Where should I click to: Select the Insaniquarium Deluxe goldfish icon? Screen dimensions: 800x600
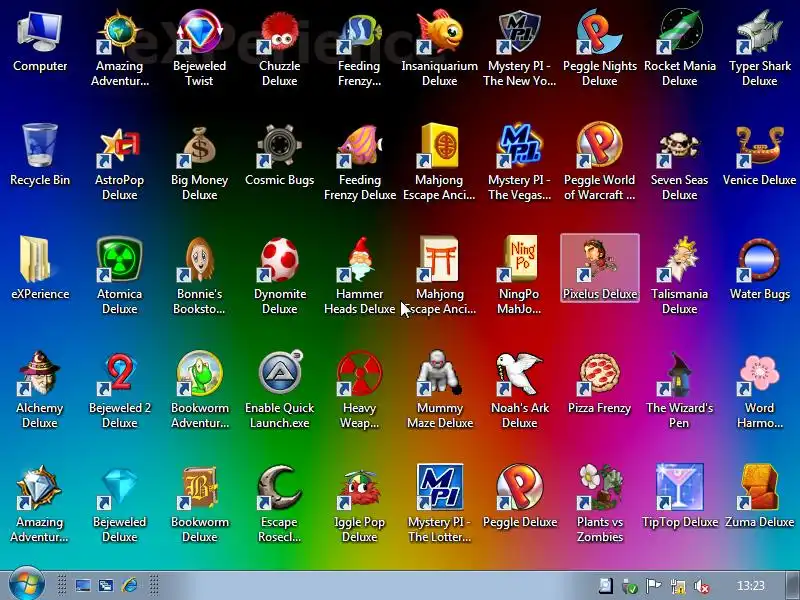[x=440, y=48]
